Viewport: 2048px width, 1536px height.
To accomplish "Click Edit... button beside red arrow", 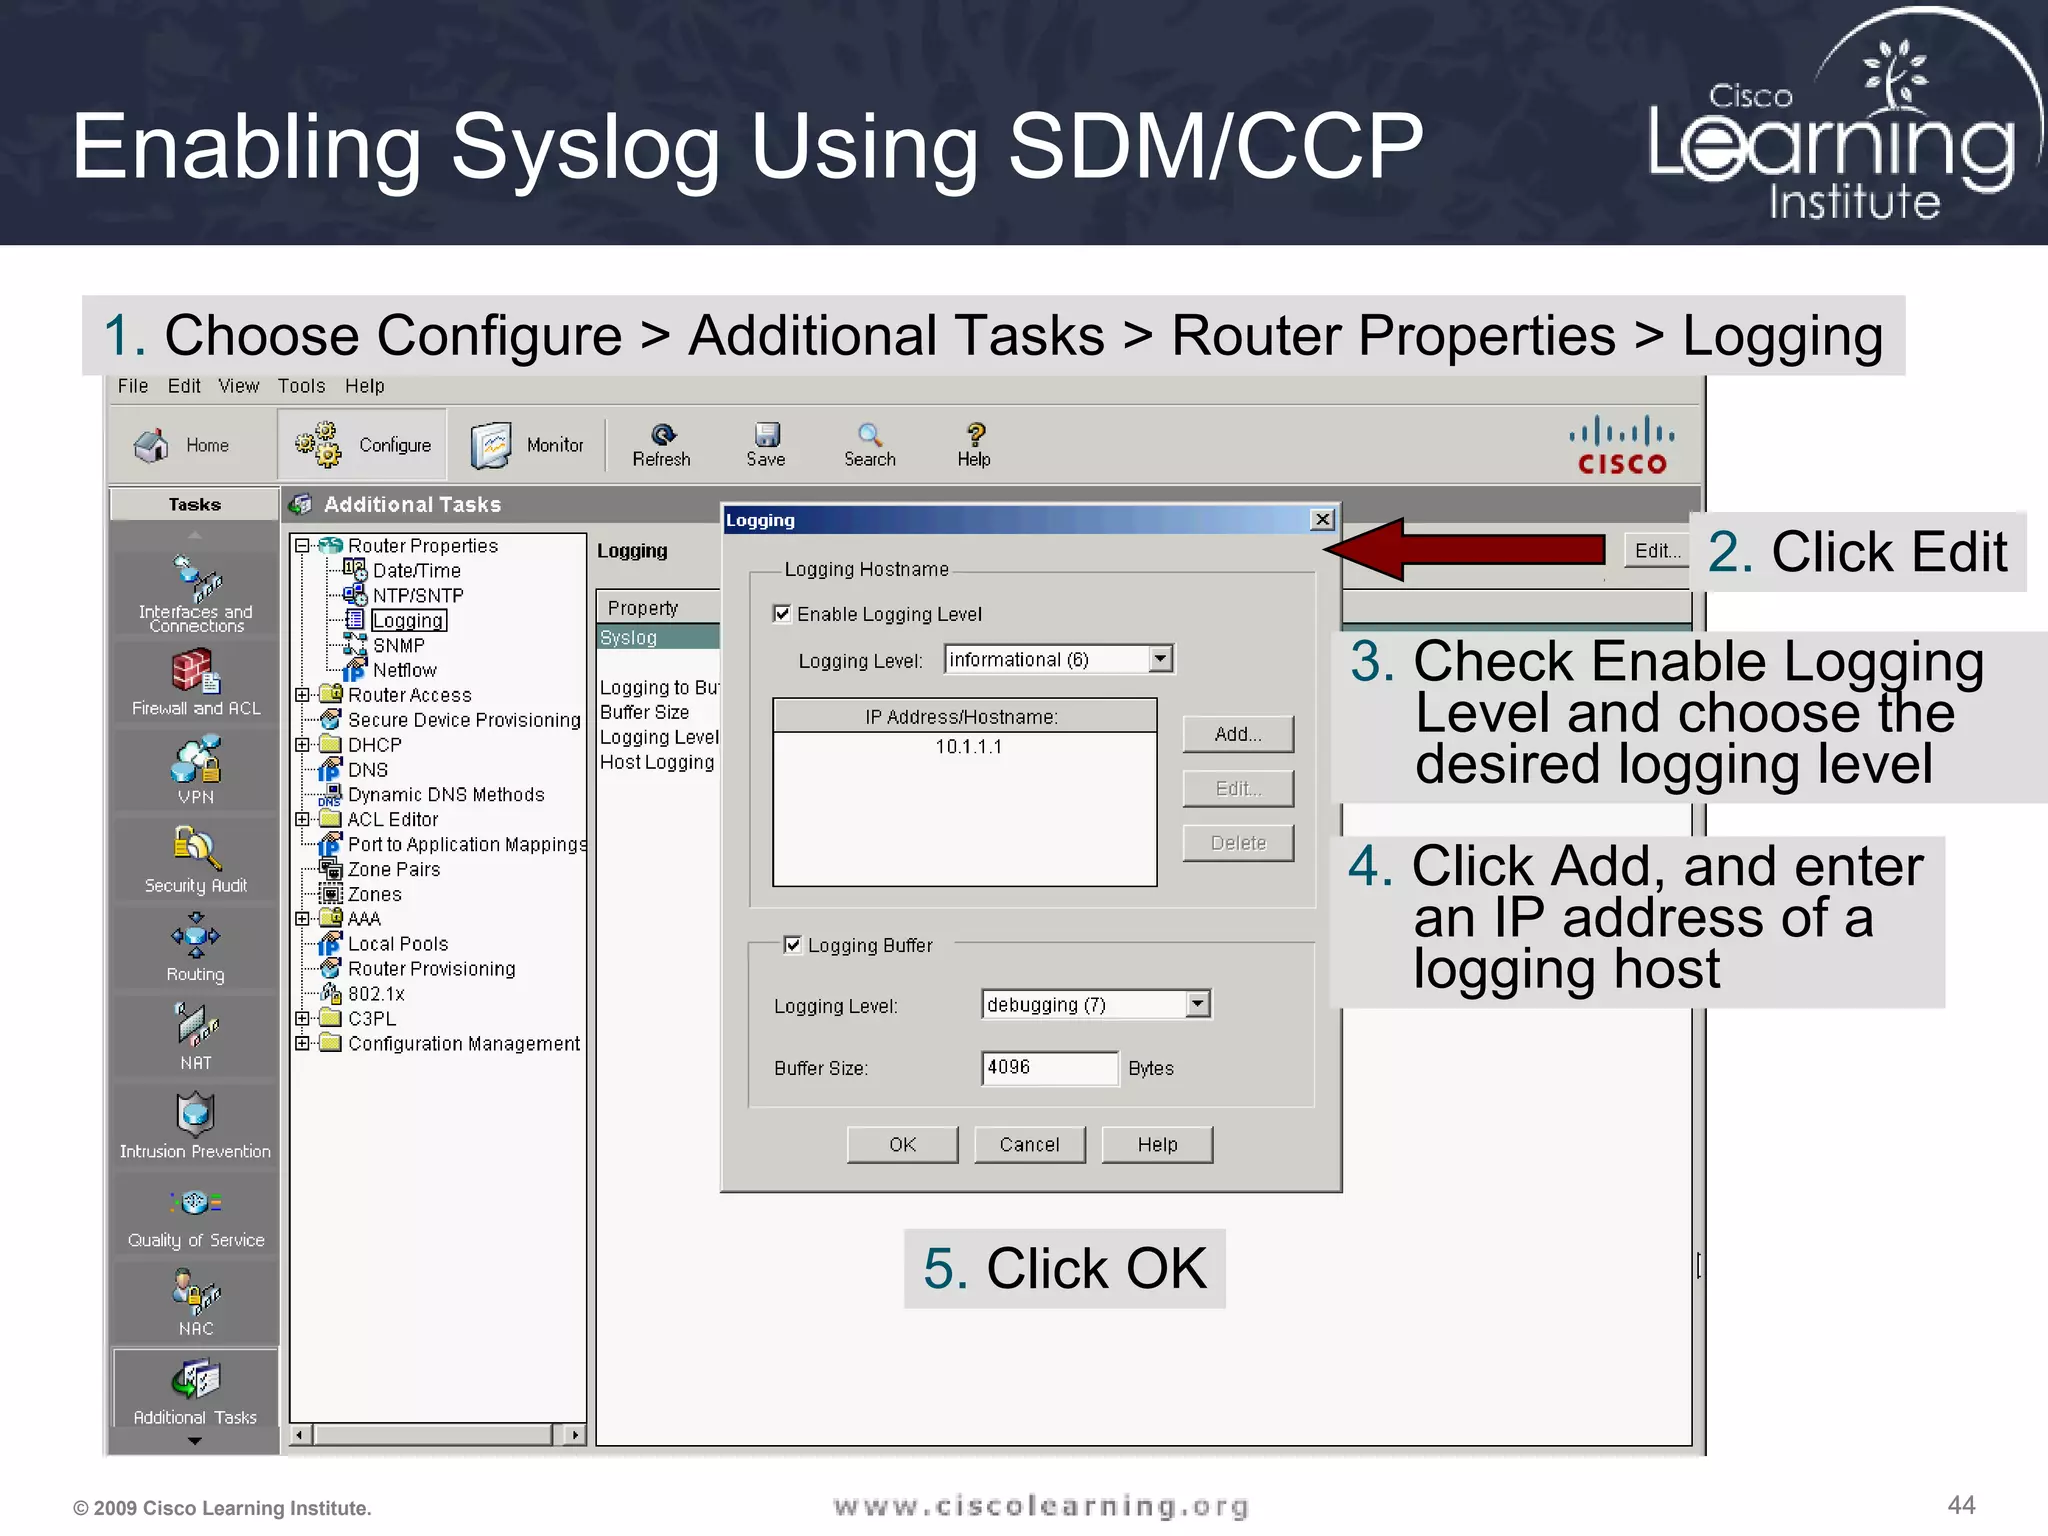I will [x=1657, y=550].
